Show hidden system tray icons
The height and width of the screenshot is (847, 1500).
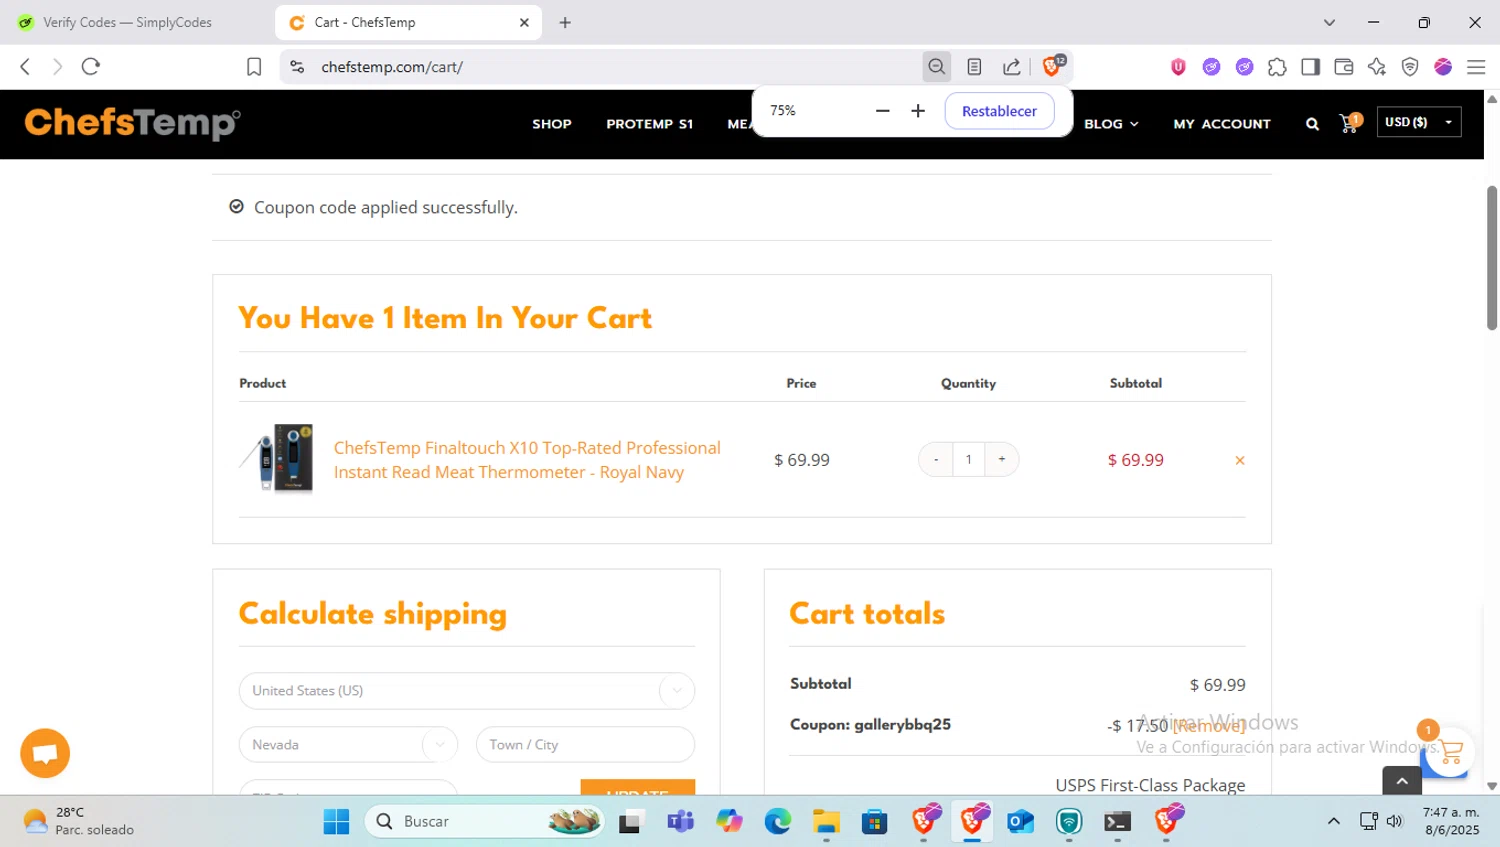coord(1333,822)
